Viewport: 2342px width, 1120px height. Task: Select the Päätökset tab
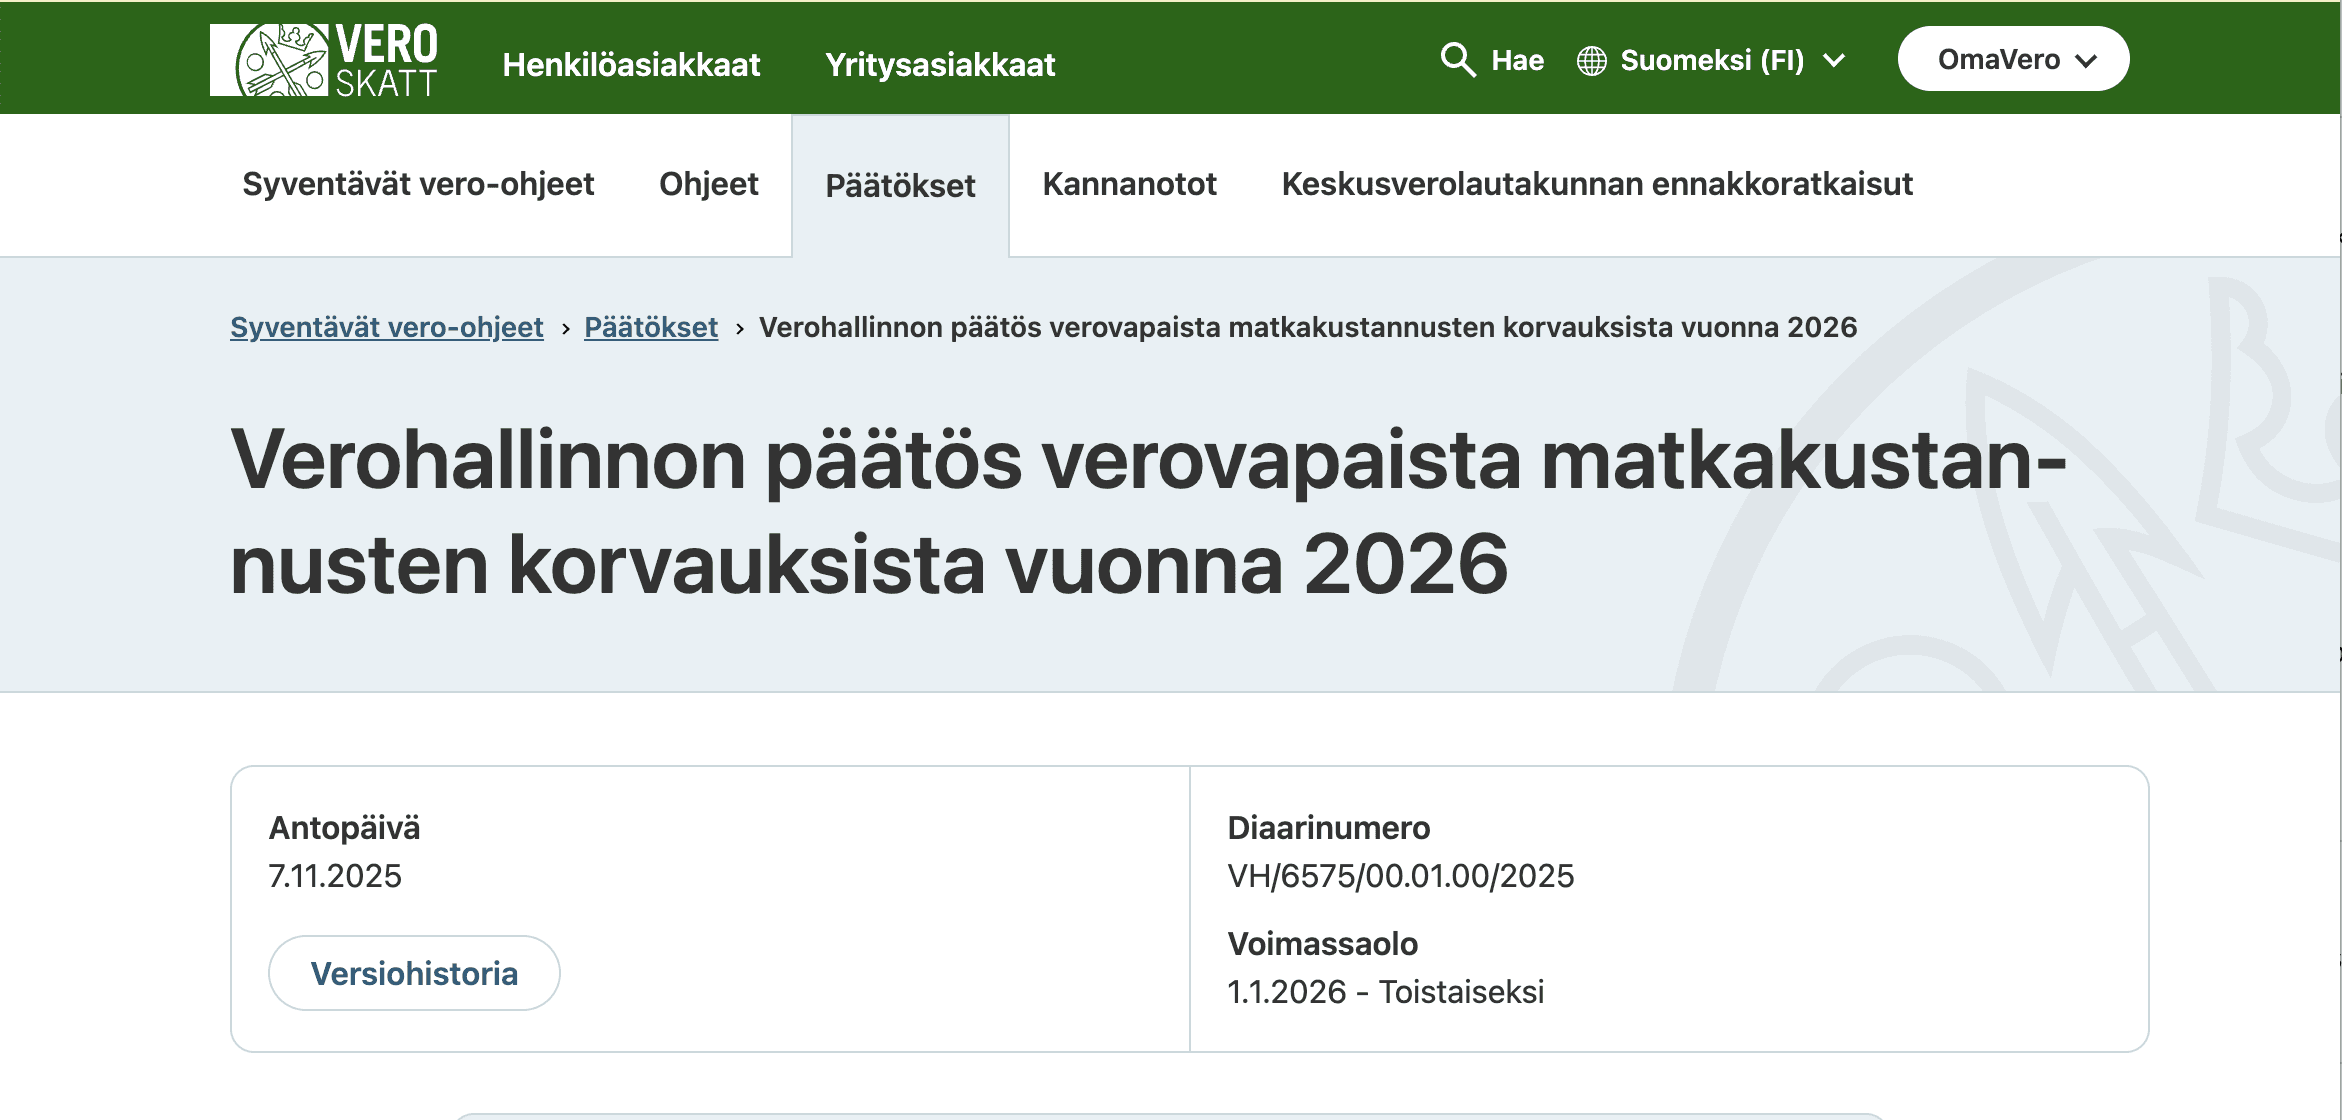pyautogui.click(x=900, y=186)
